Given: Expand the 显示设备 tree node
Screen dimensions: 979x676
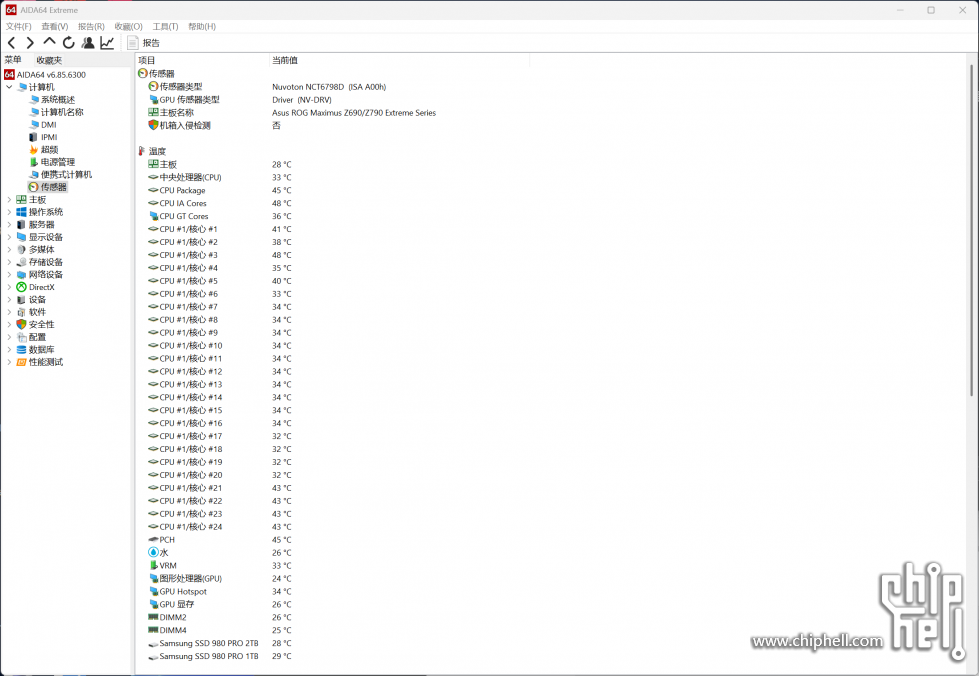Looking at the screenshot, I should click(x=9, y=237).
